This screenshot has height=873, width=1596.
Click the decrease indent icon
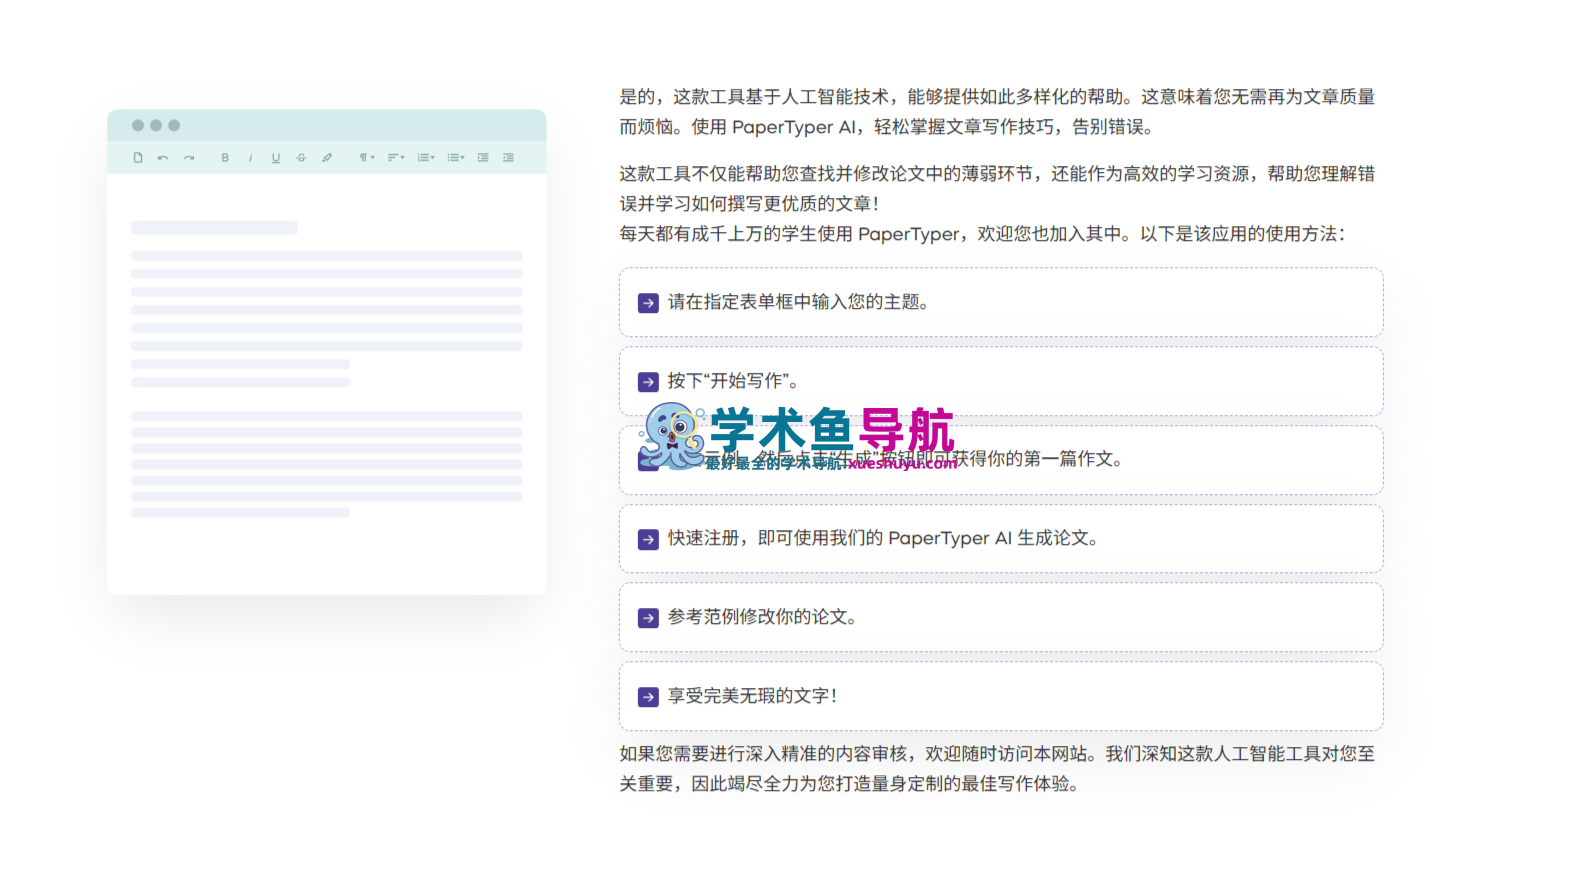tap(508, 158)
